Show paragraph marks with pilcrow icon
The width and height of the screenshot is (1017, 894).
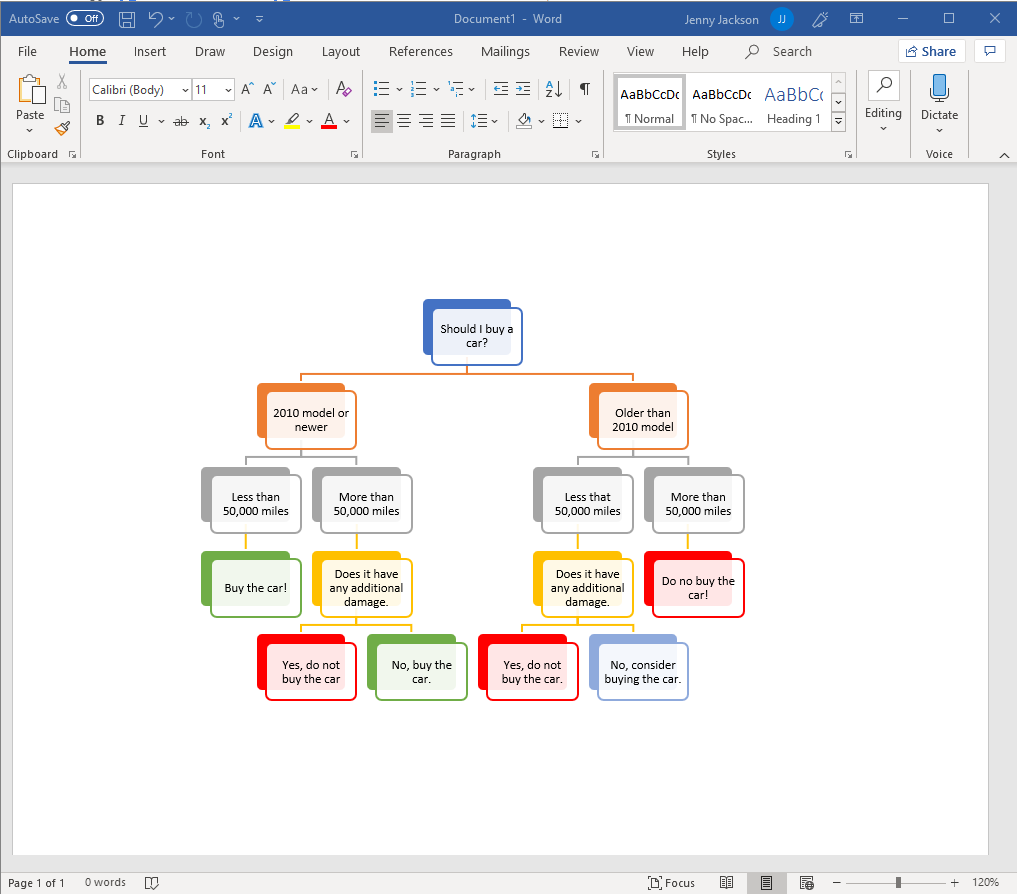click(x=584, y=90)
